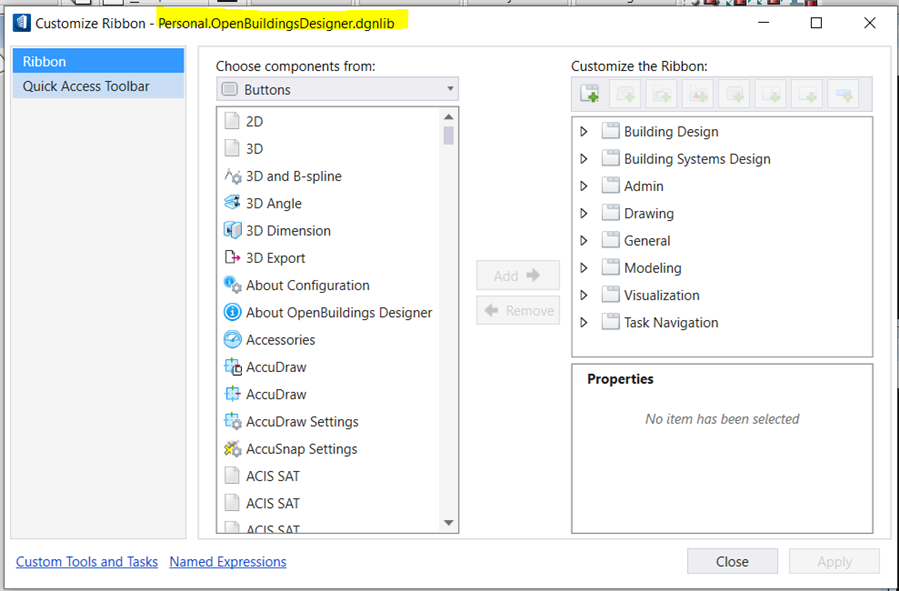
Task: Choose the 3D Angle component
Action: tap(263, 203)
